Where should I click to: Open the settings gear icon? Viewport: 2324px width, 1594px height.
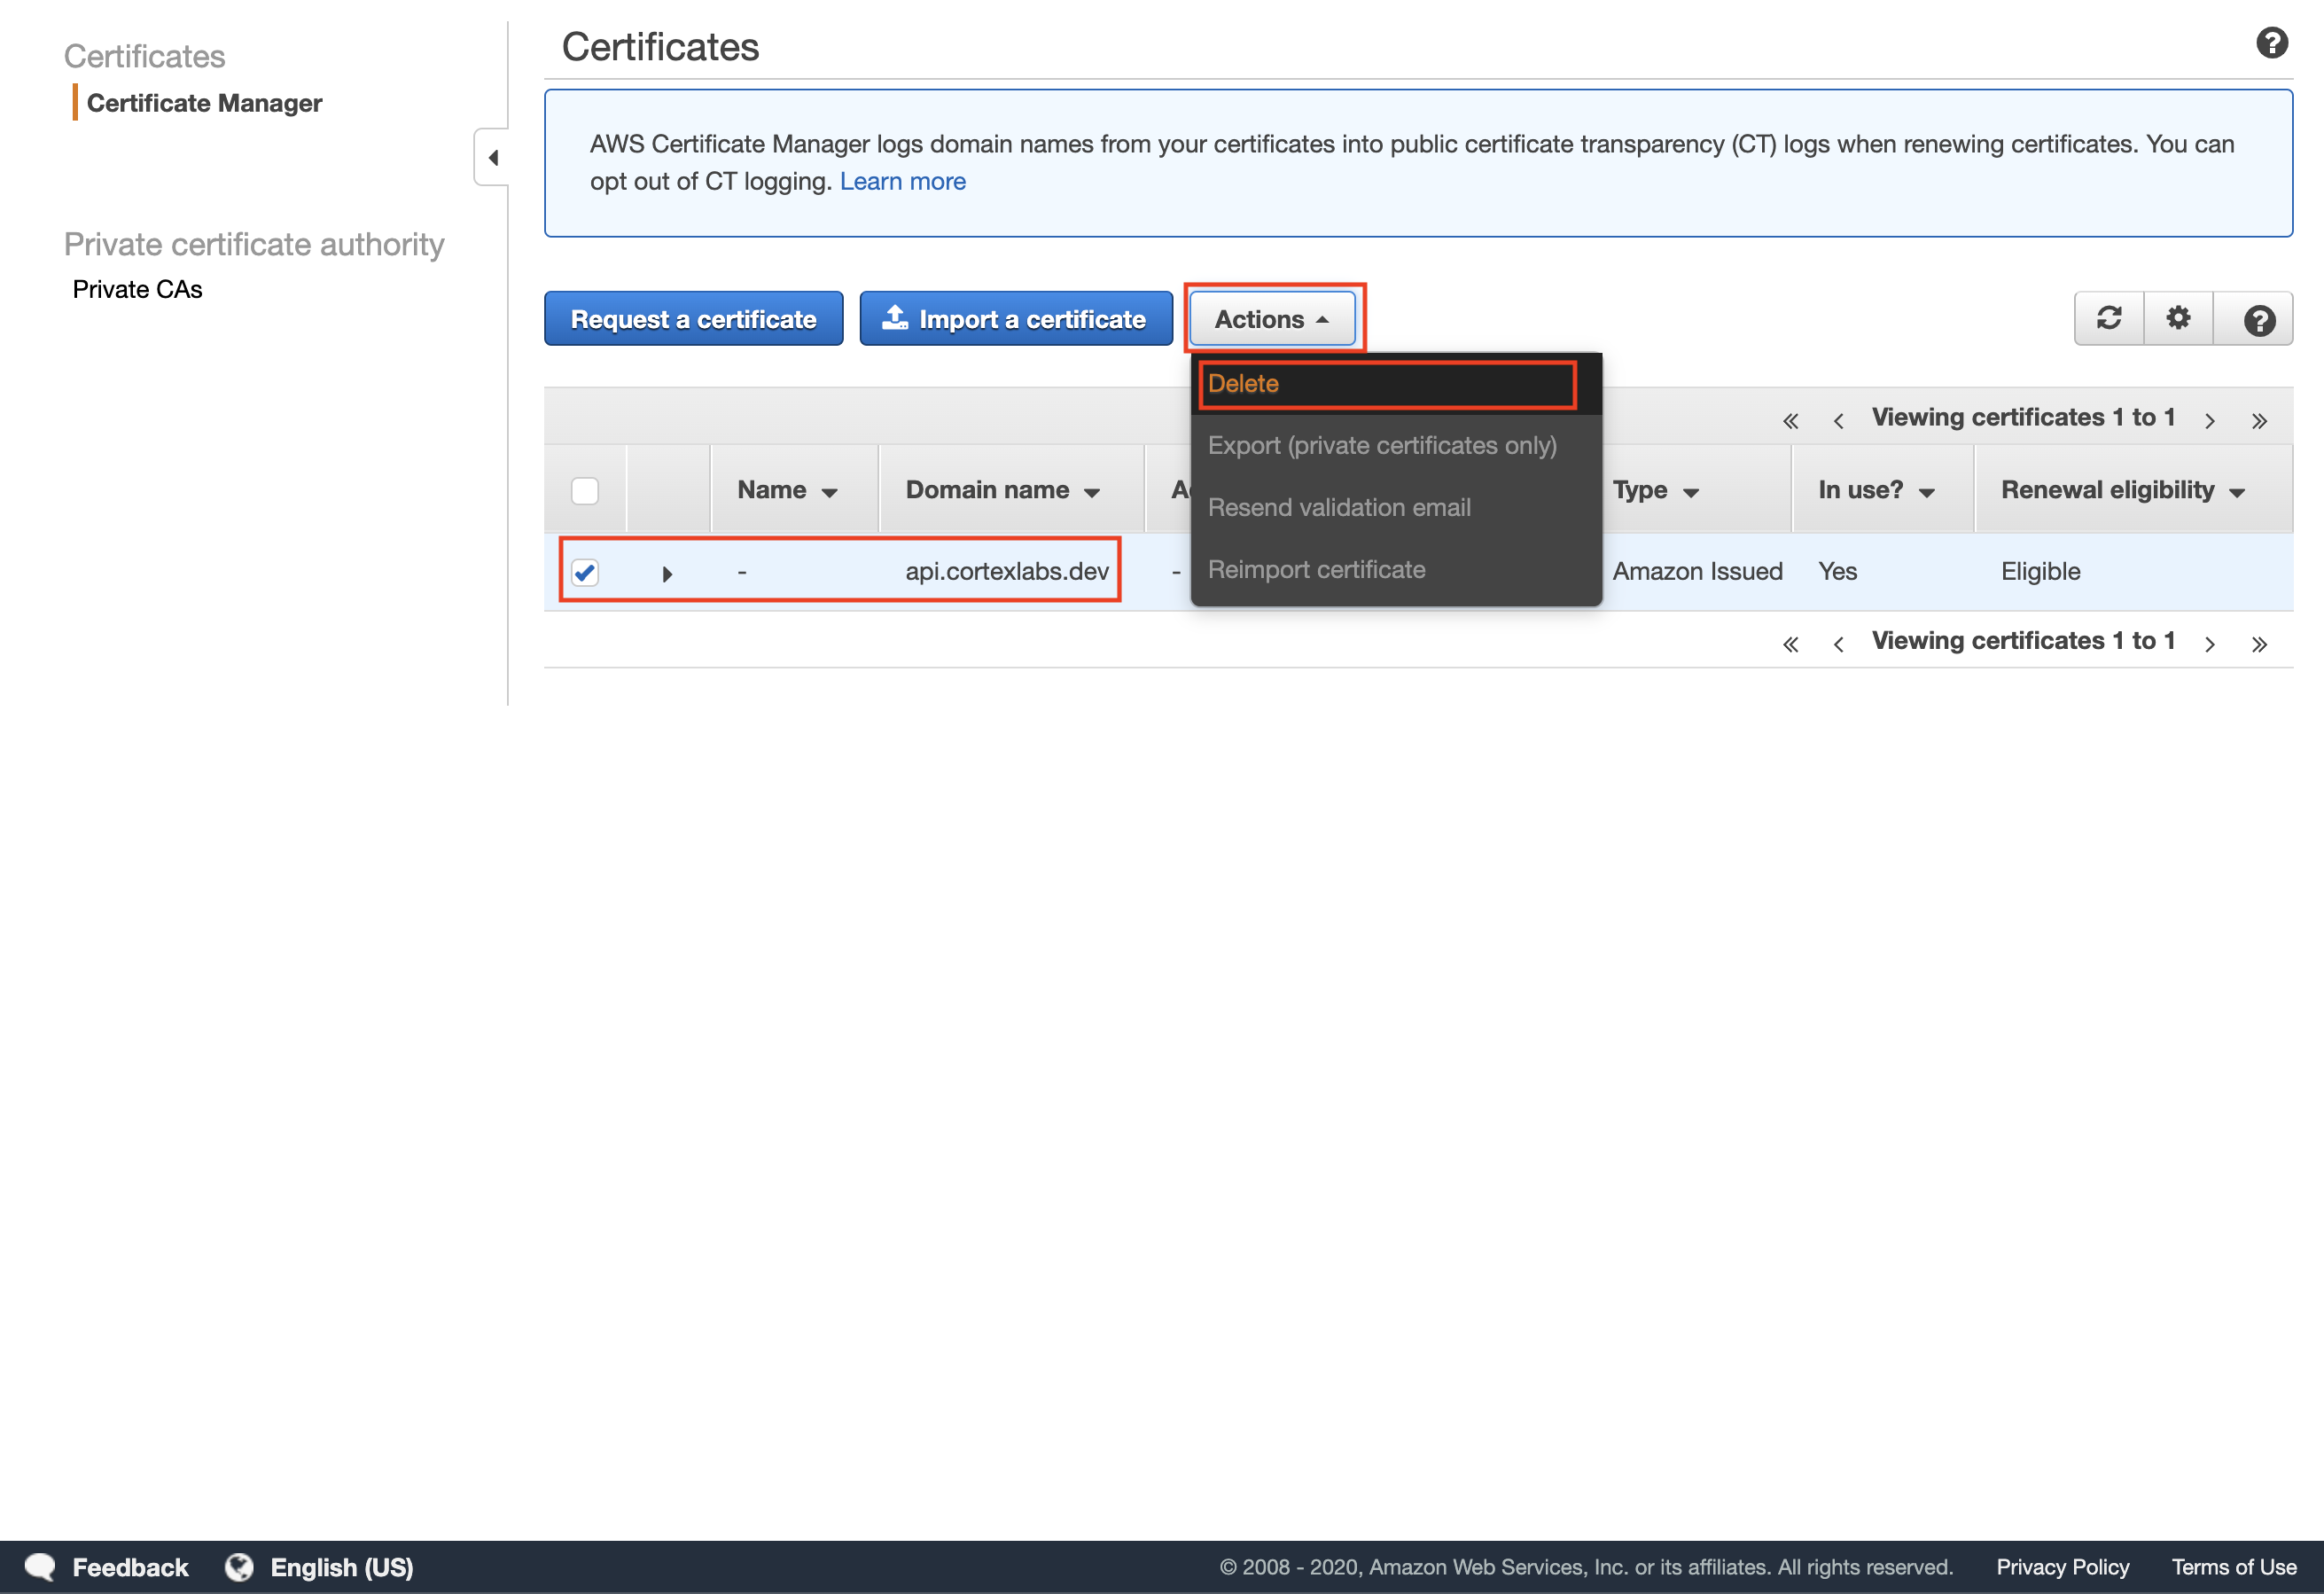[x=2178, y=319]
